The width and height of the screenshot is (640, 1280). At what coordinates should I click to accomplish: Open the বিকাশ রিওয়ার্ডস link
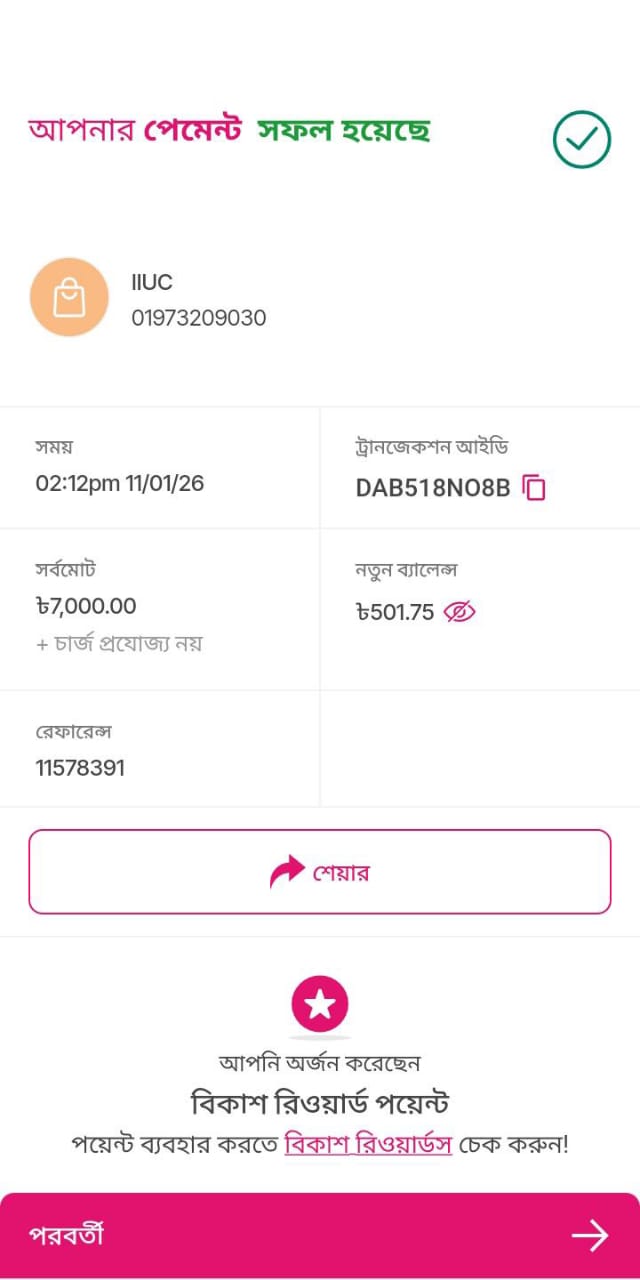point(368,1144)
